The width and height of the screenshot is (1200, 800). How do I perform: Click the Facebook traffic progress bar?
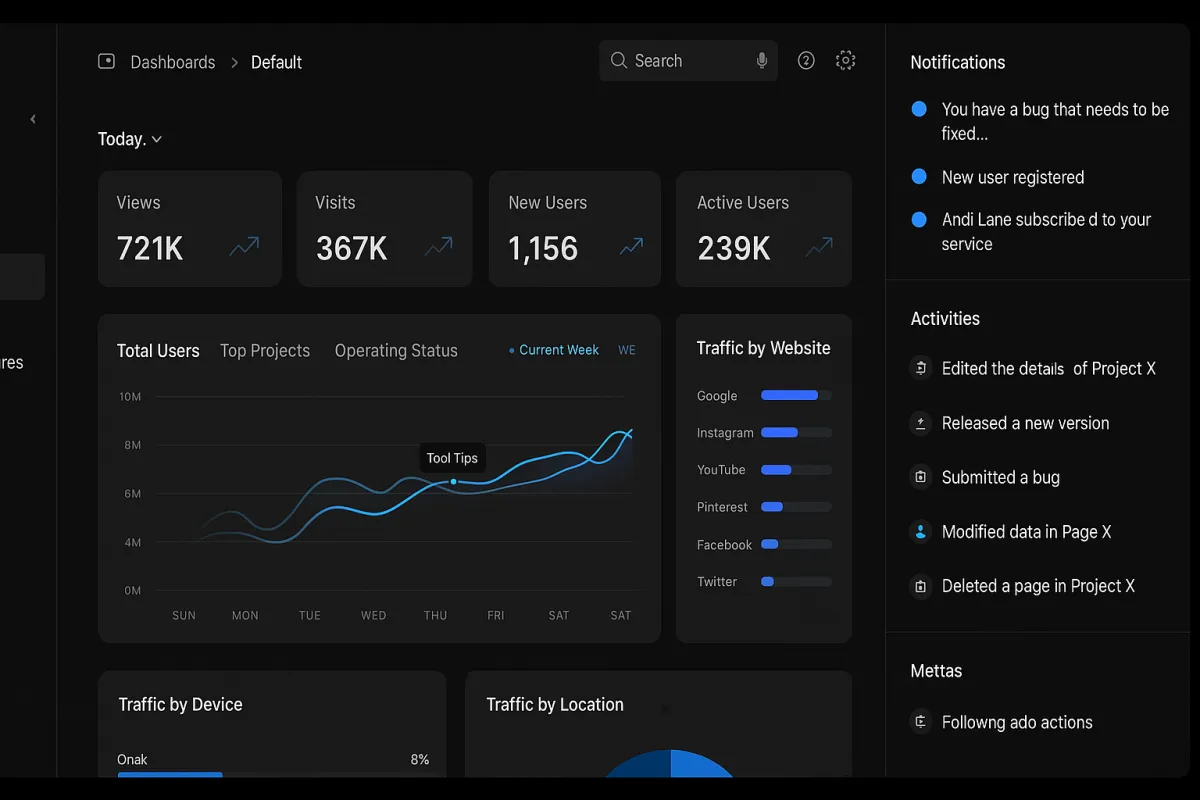pos(796,544)
